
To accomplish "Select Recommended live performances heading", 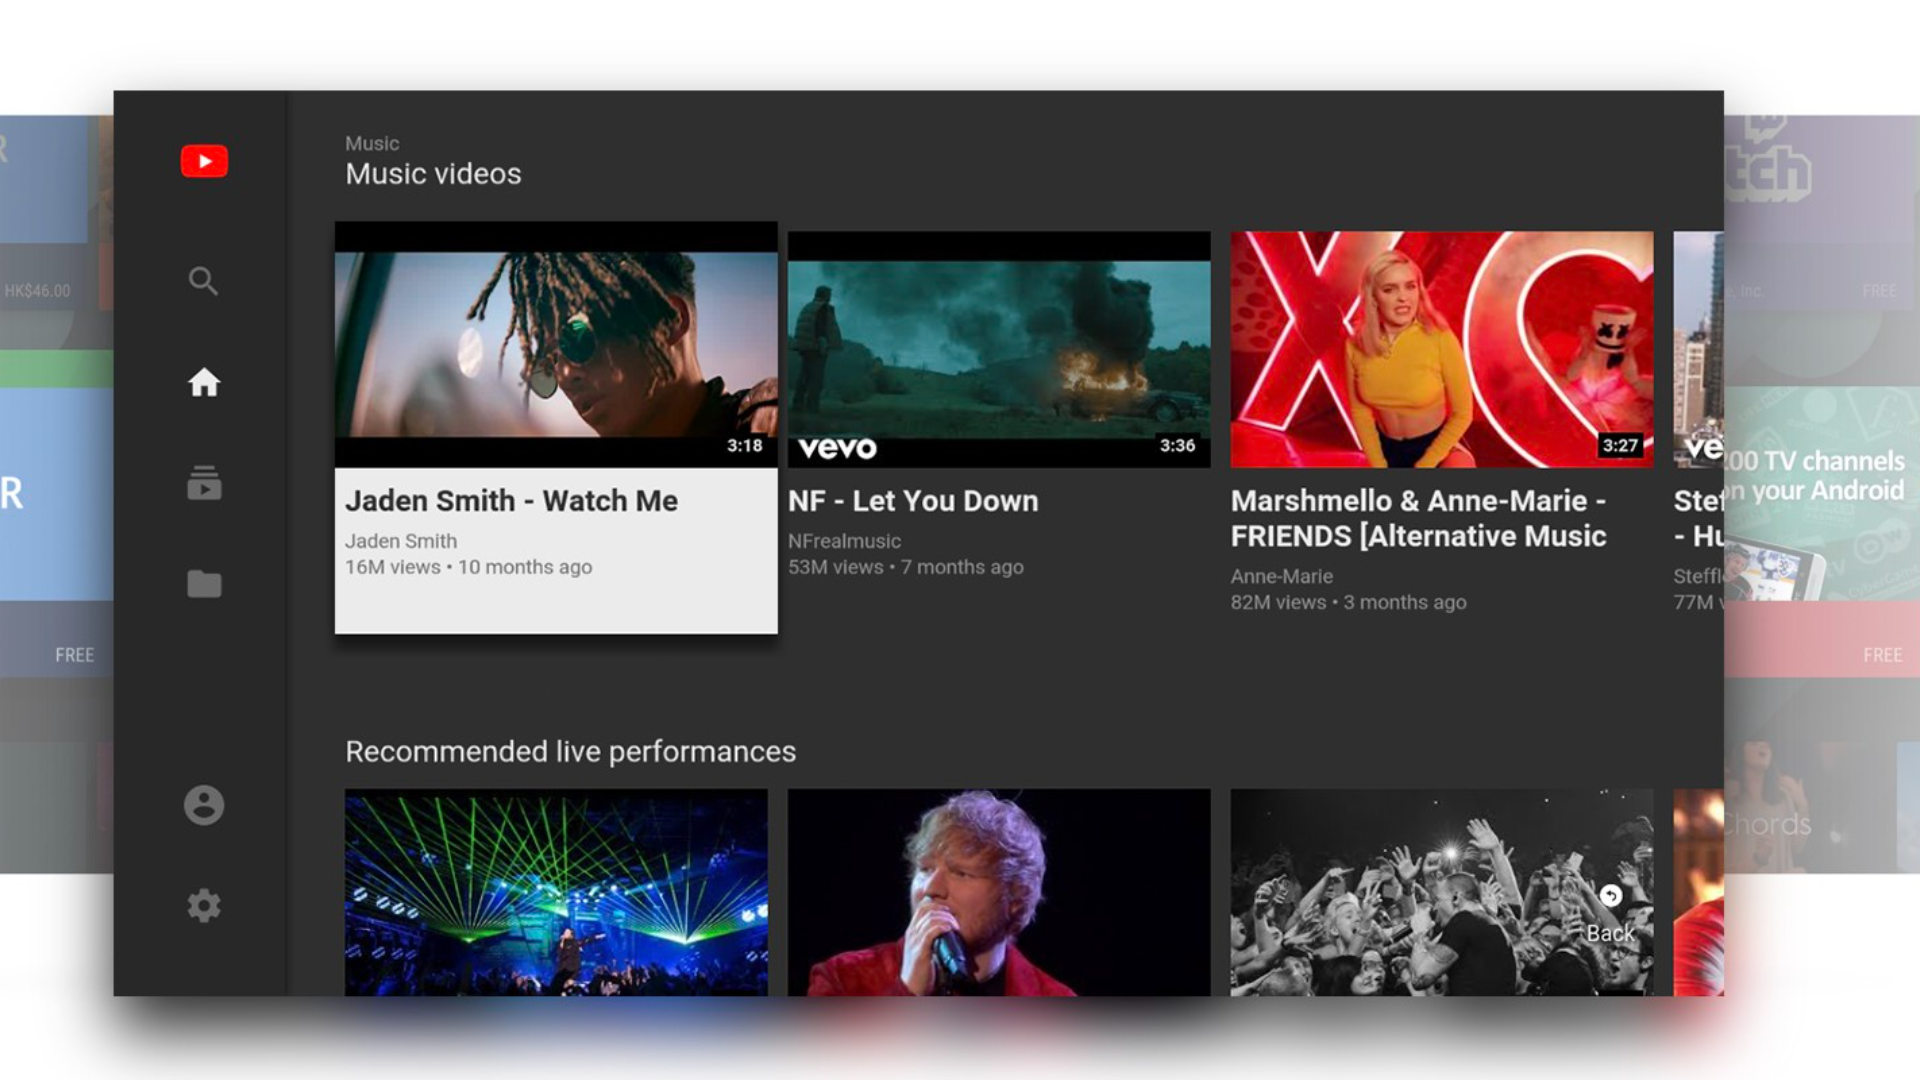I will click(570, 752).
